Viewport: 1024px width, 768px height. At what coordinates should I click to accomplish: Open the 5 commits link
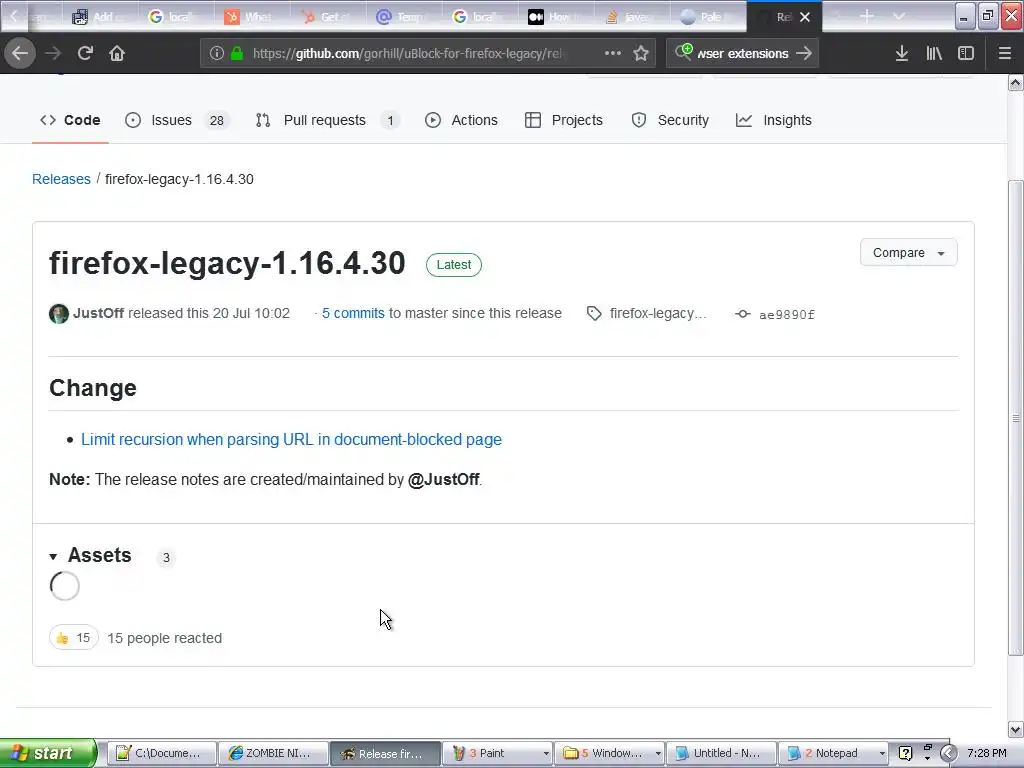[353, 313]
